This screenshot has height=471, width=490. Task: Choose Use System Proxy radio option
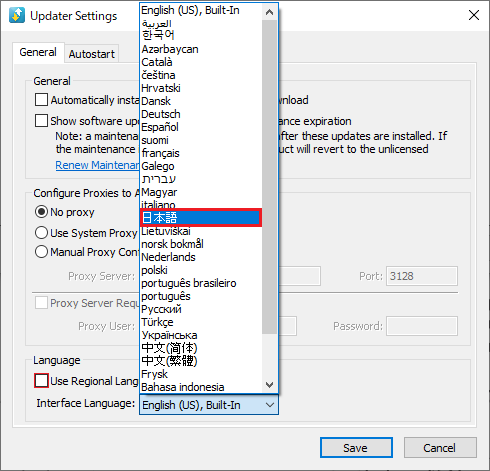(x=41, y=232)
